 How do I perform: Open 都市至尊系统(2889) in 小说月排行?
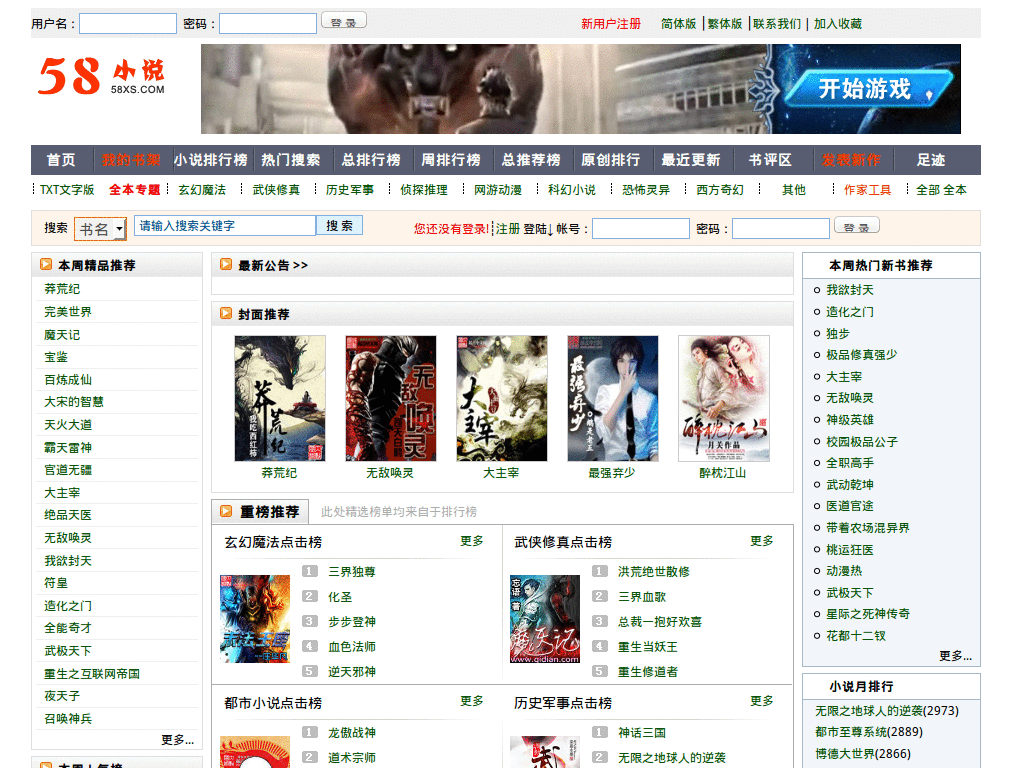[x=869, y=732]
